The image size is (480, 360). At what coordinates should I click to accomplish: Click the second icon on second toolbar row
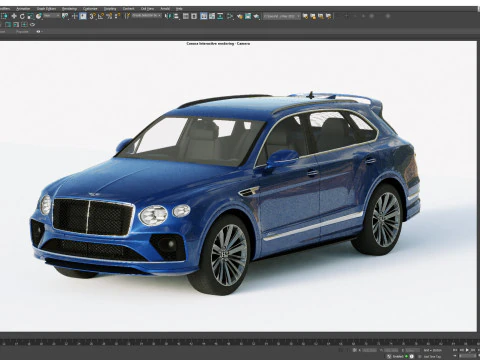16,24
